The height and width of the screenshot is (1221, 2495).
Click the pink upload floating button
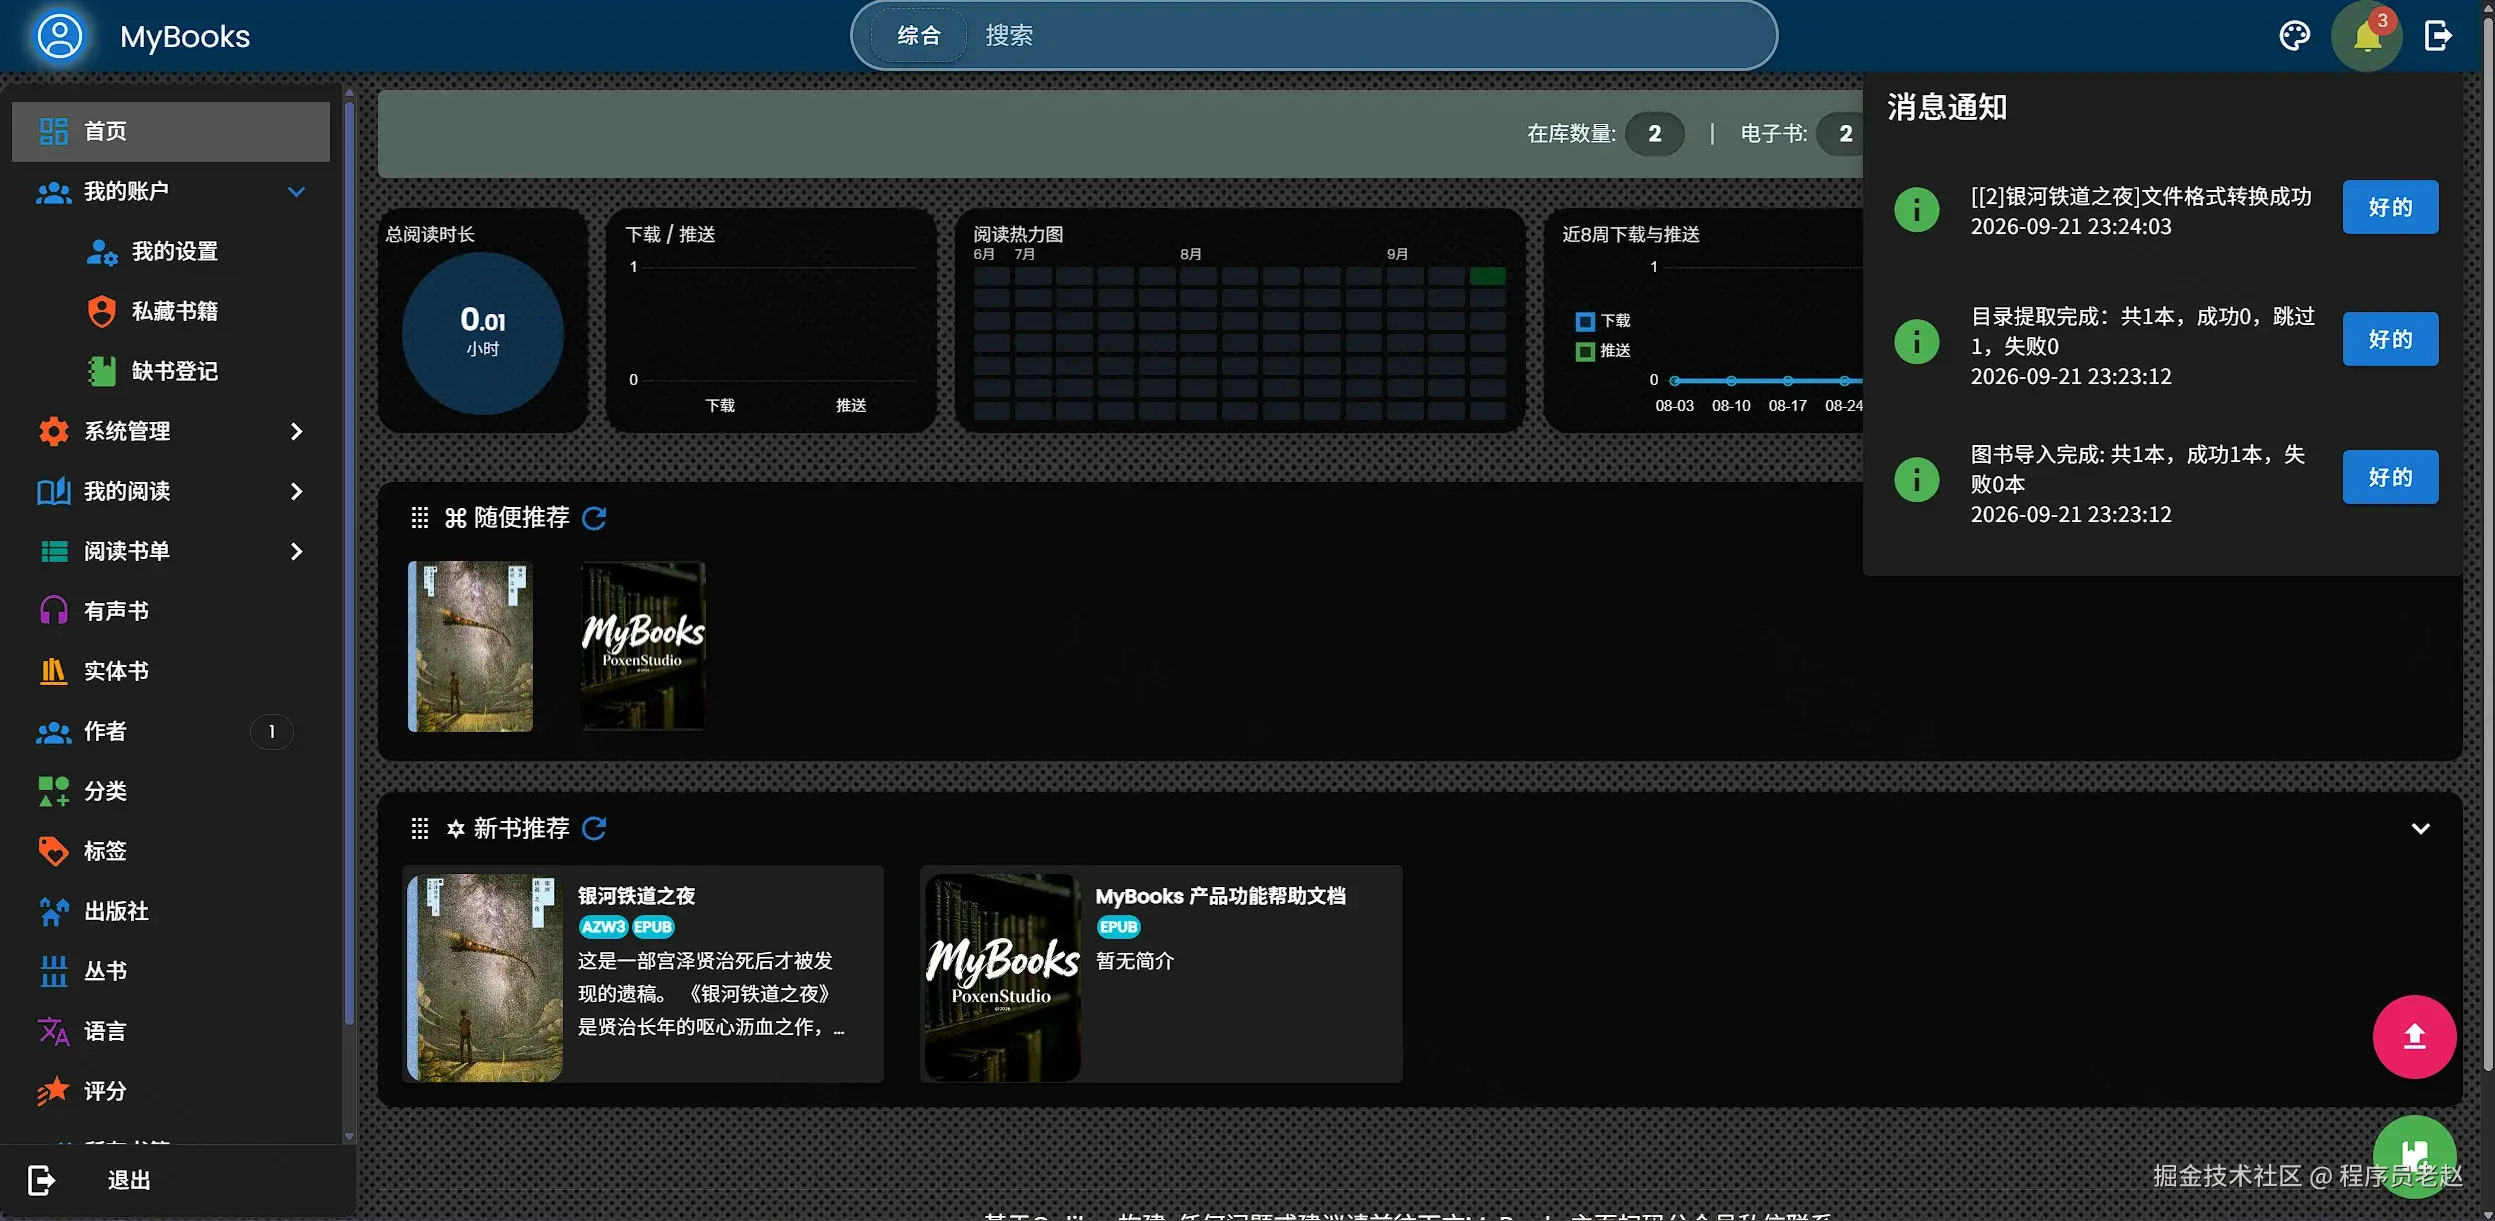[2414, 1037]
